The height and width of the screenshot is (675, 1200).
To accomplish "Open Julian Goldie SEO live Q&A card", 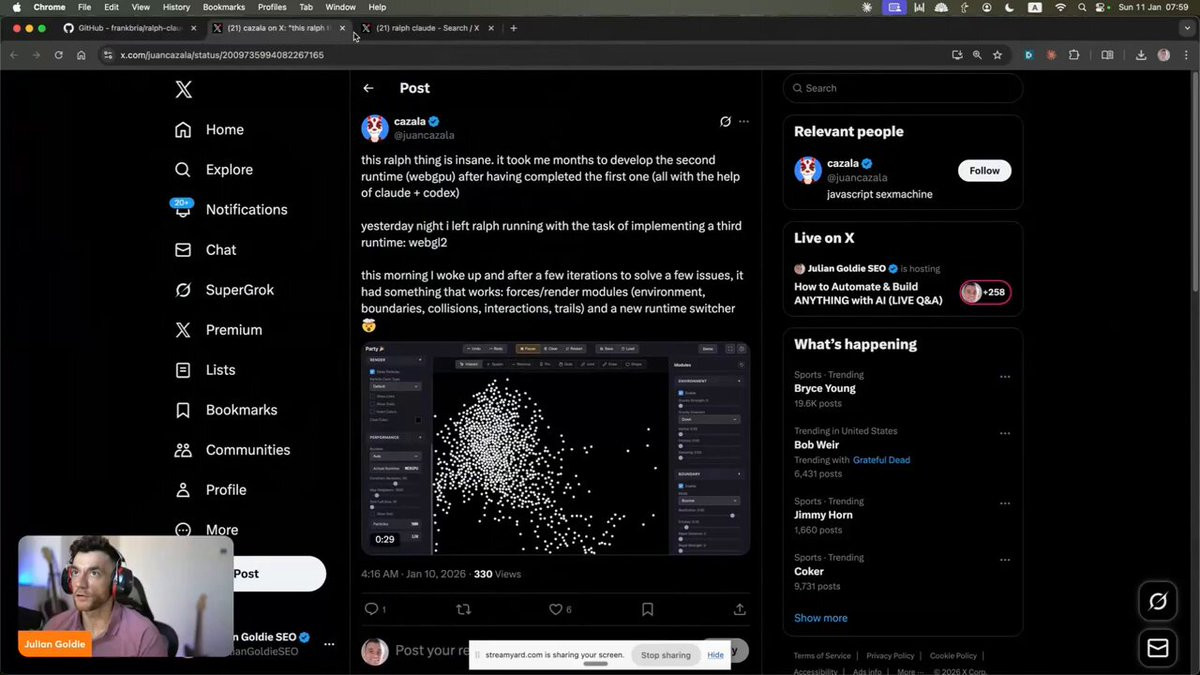I will click(903, 285).
